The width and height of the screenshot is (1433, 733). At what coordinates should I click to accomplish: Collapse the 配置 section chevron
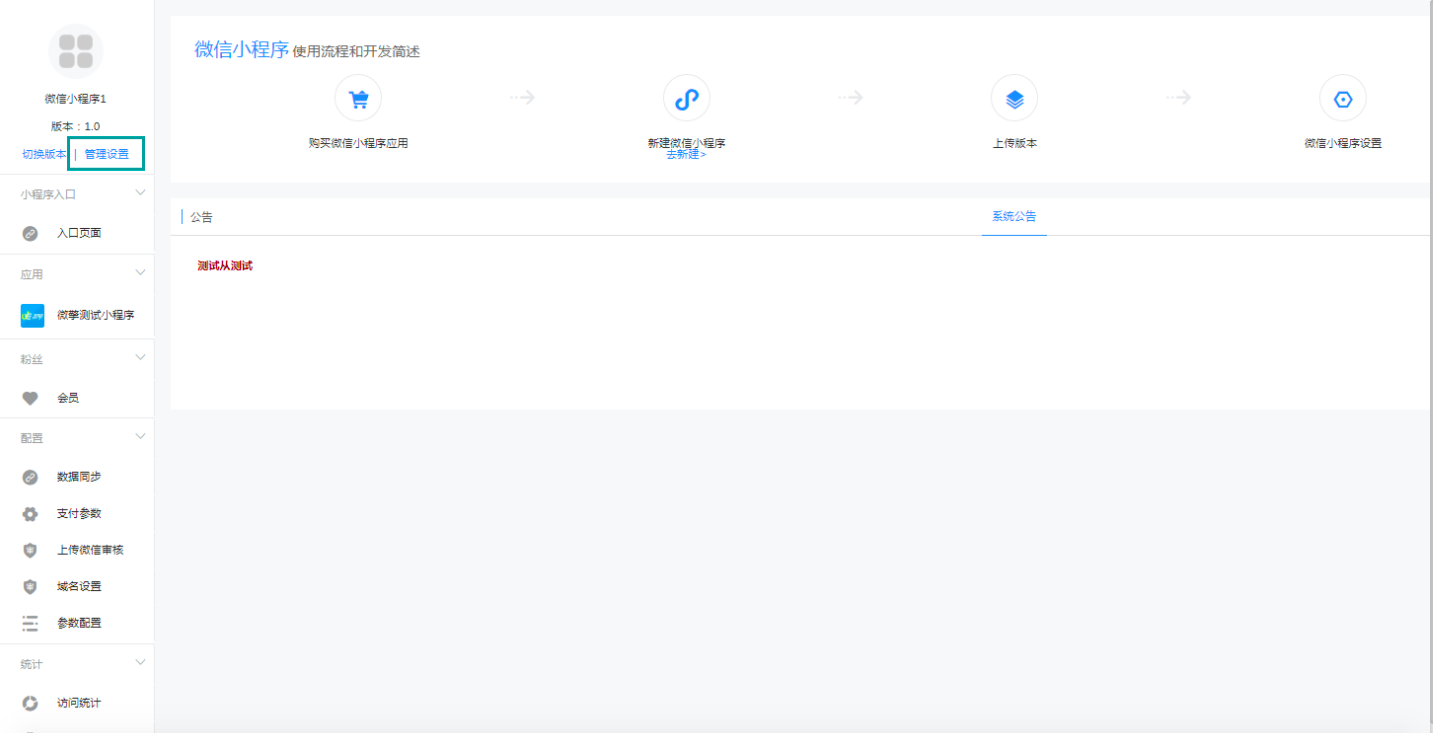click(x=140, y=437)
